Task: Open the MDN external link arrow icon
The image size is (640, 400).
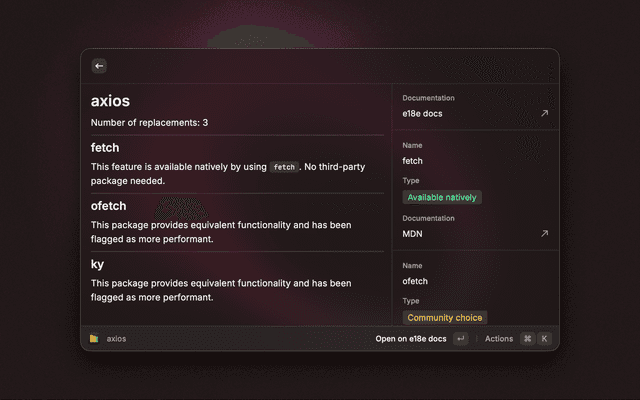Action: 544,233
